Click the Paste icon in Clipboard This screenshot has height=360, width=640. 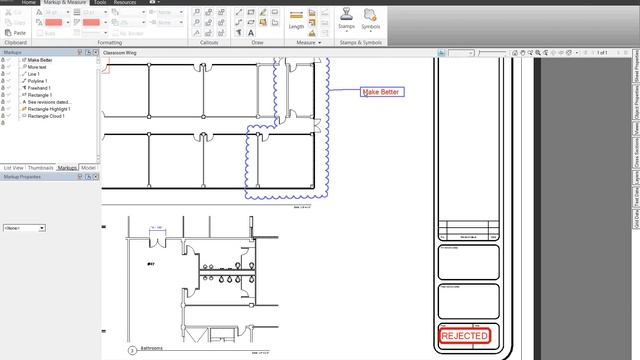coord(8,33)
